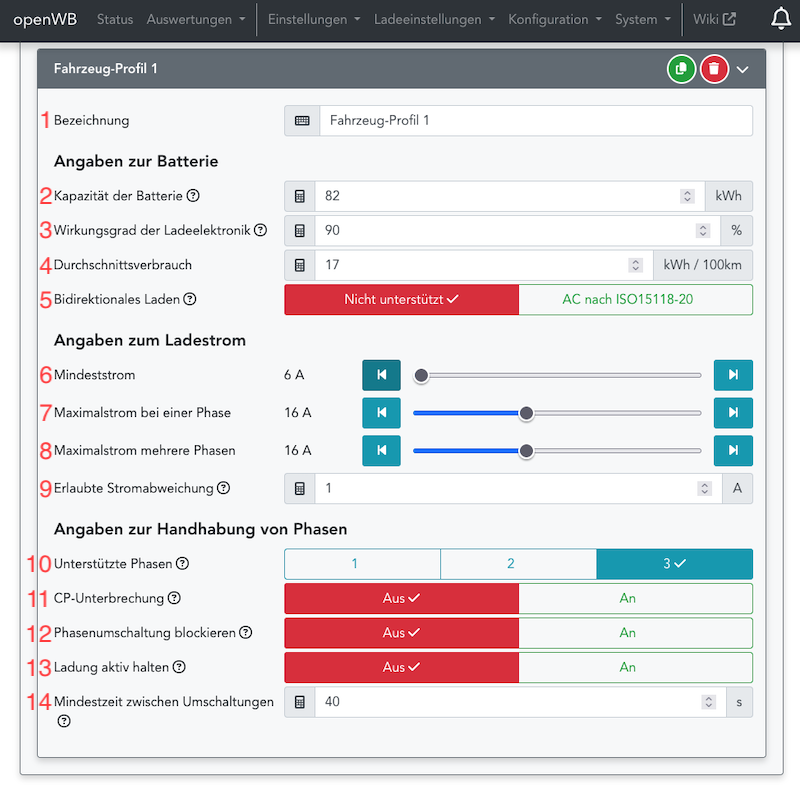The height and width of the screenshot is (785, 800).
Task: Open the Wiki external link
Action: pyautogui.click(x=714, y=19)
